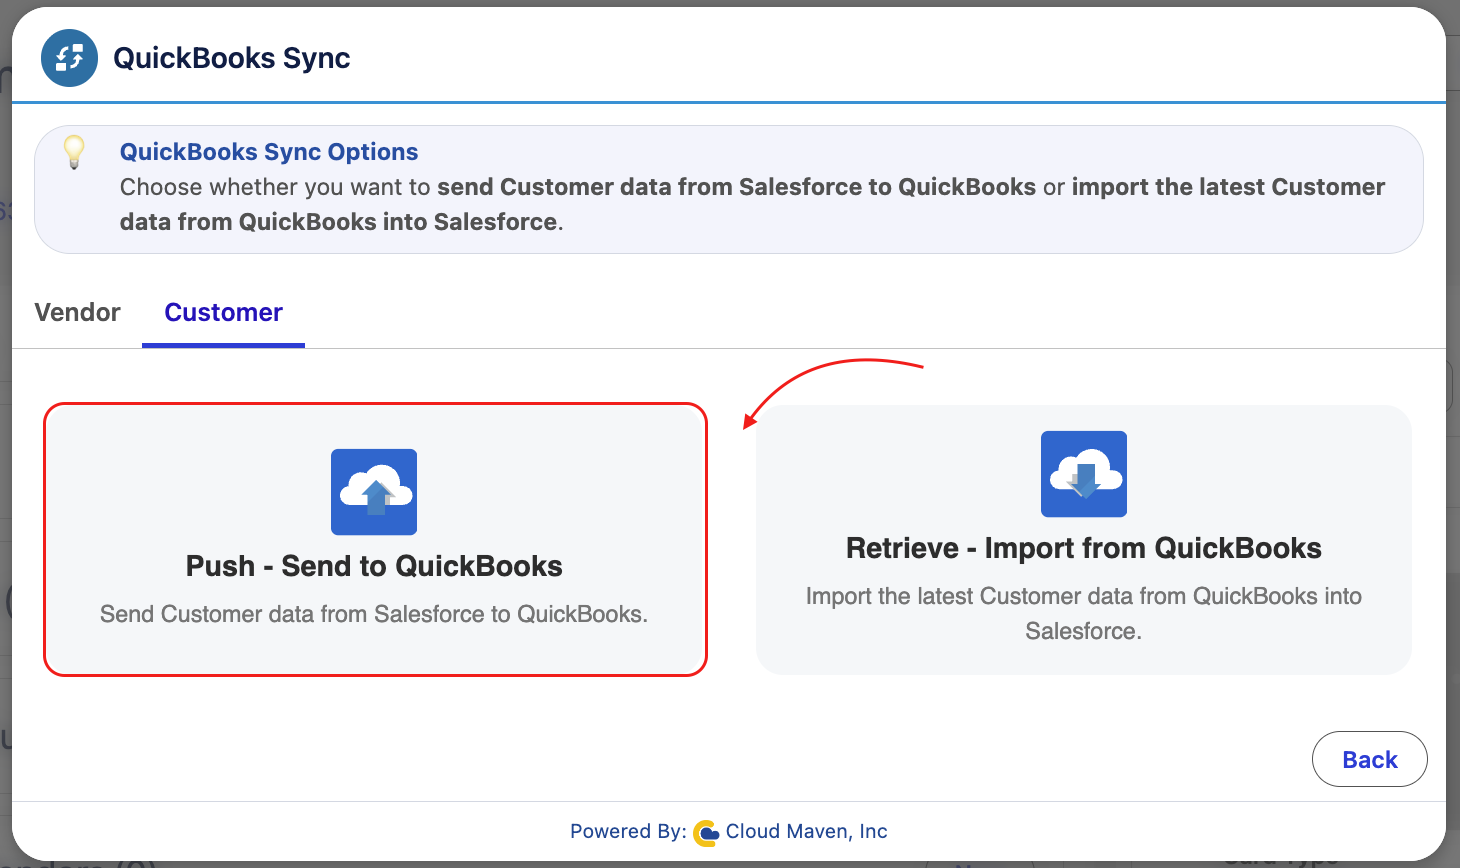Screen dimensions: 1460x868
Task: Choose the Retrieve - Import from QuickBooks card
Action: pos(1084,540)
